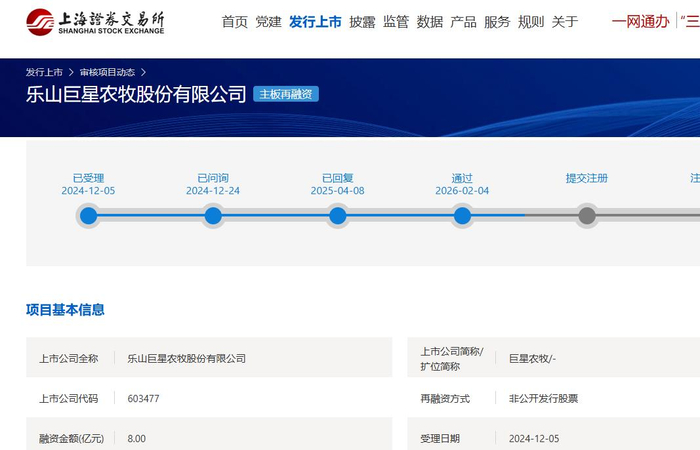Open the 产品 menu item

coord(463,22)
